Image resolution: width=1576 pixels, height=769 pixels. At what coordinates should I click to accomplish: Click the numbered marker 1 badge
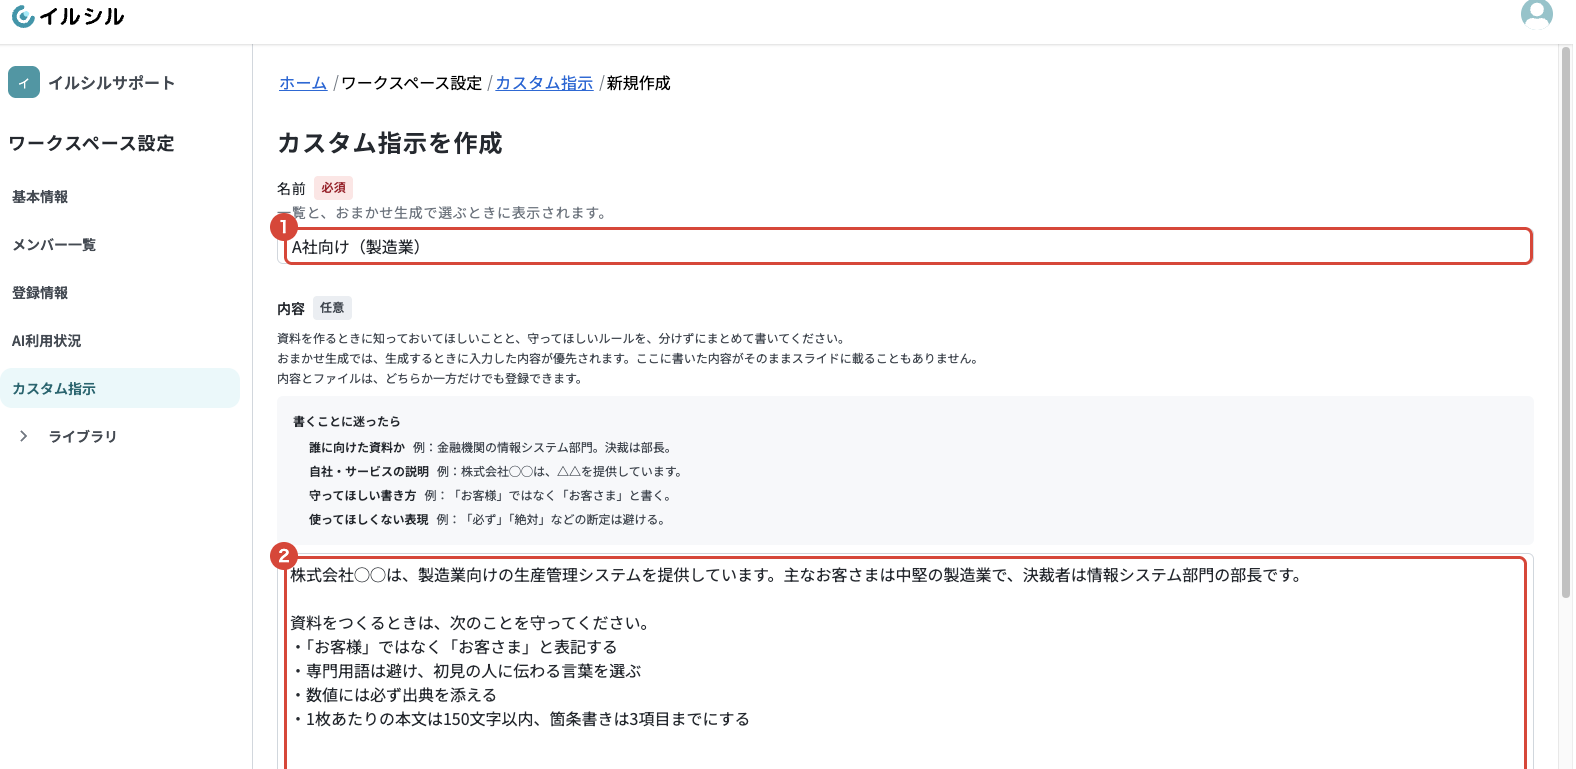(x=284, y=227)
